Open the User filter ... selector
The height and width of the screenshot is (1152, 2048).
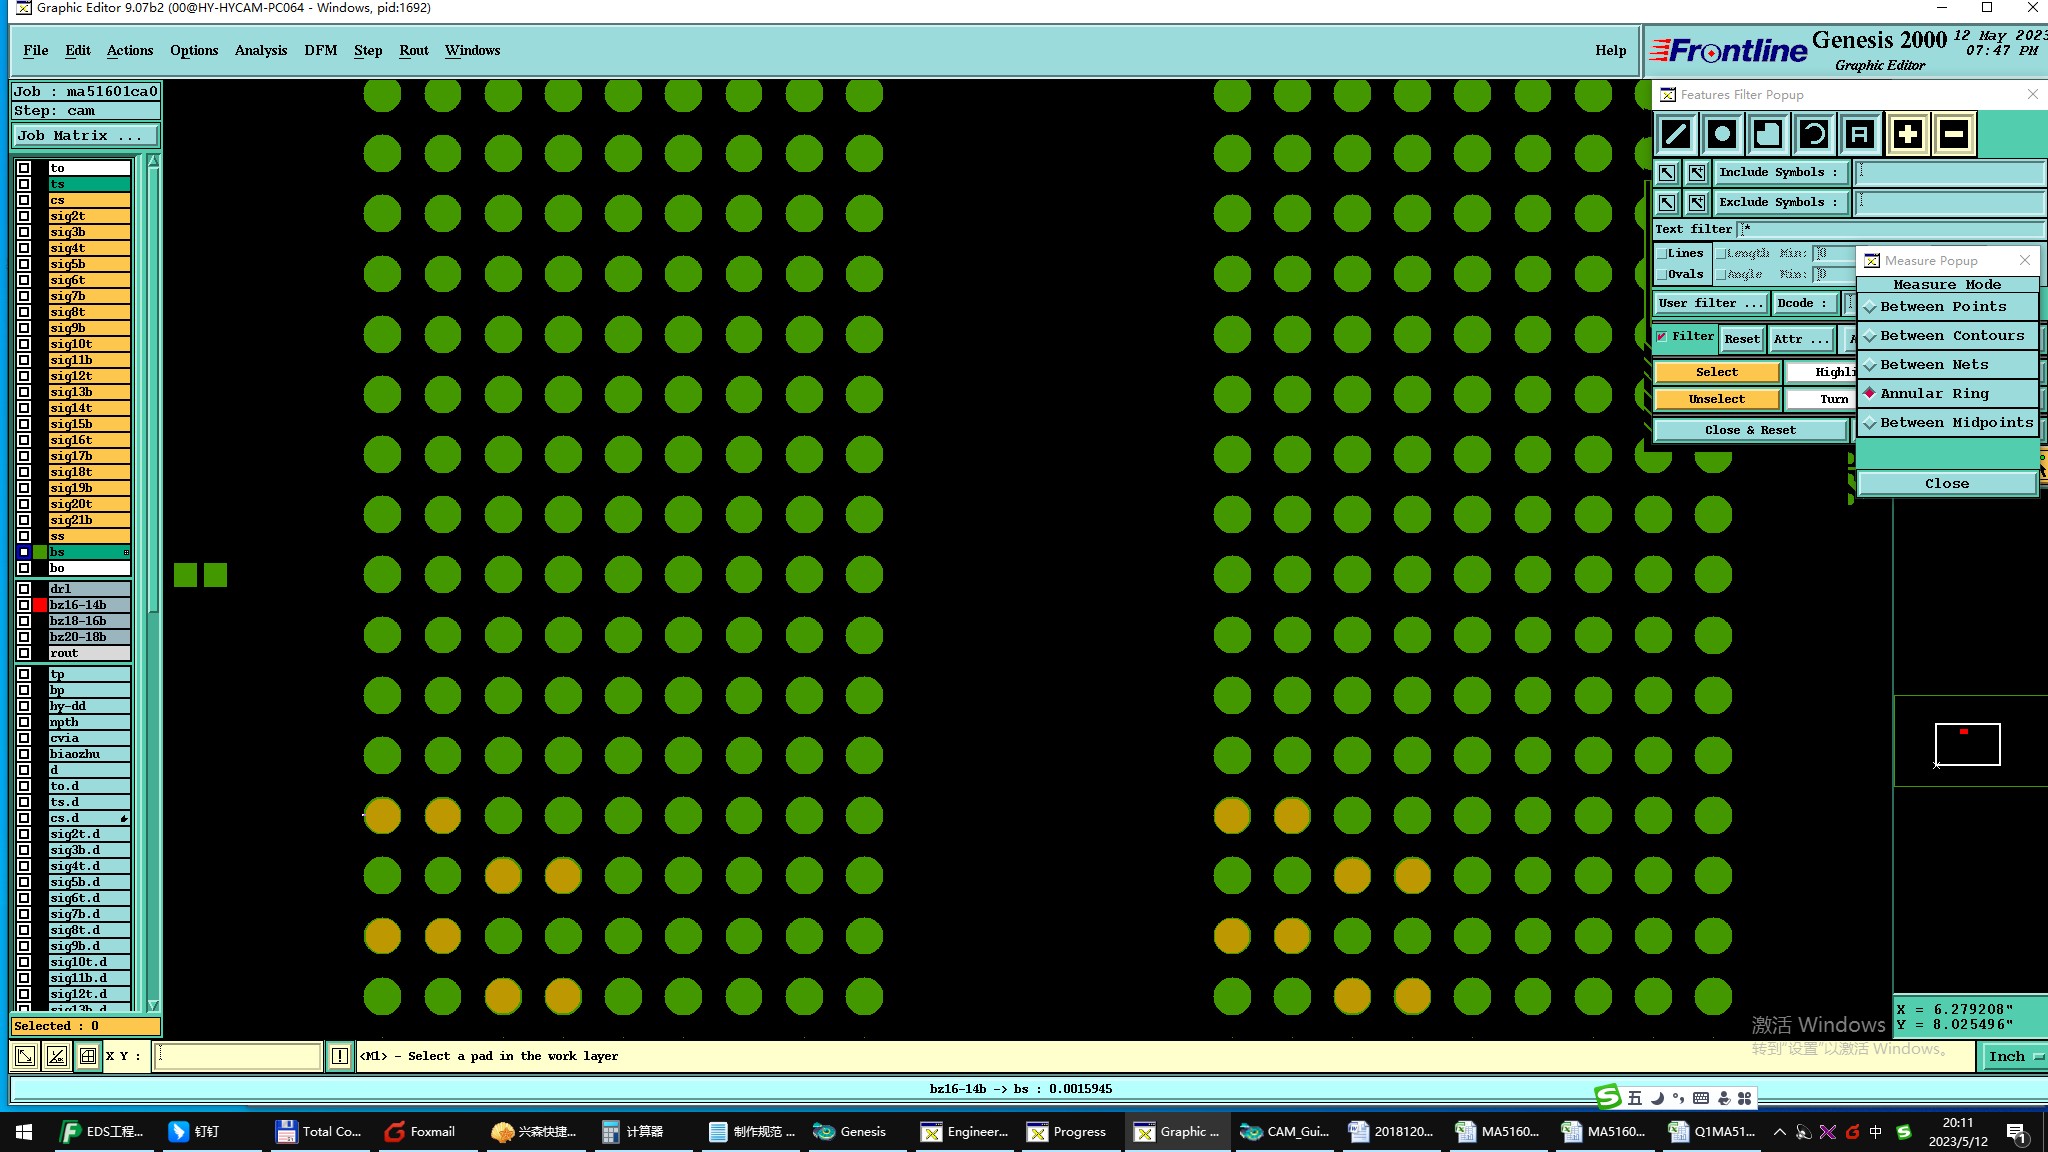point(1710,303)
